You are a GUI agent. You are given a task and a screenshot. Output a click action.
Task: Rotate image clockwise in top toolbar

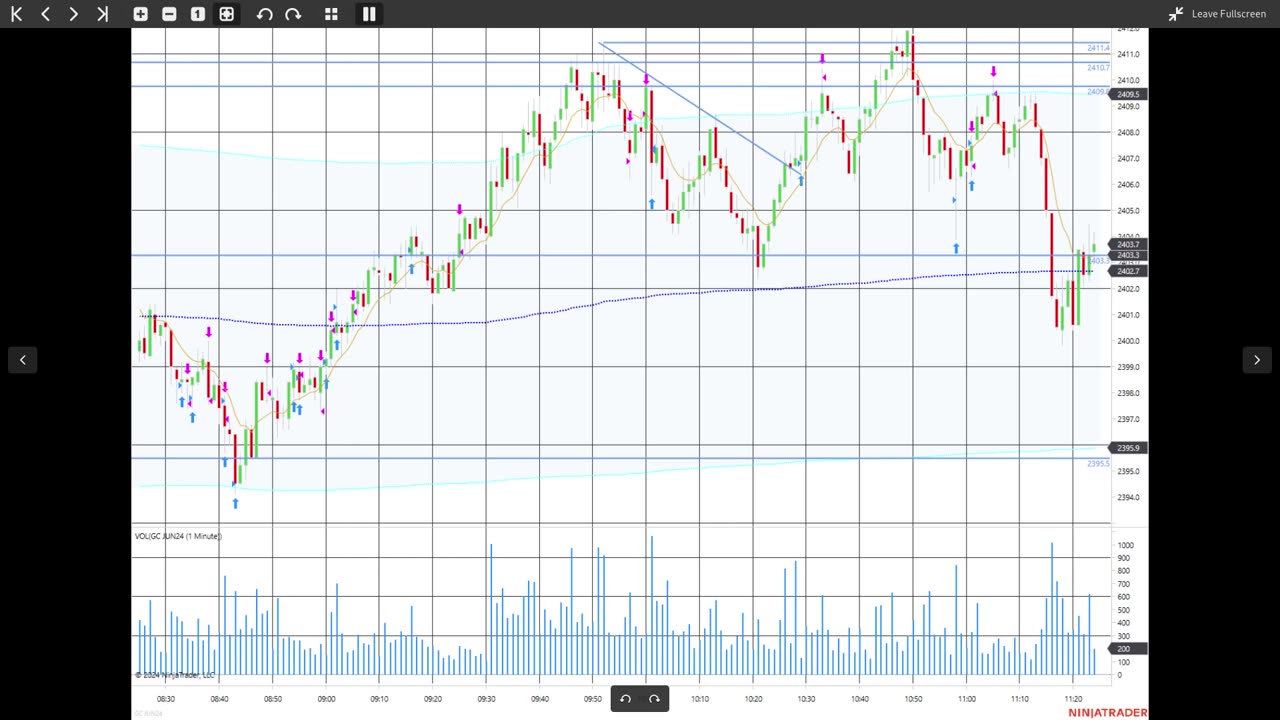coord(293,14)
